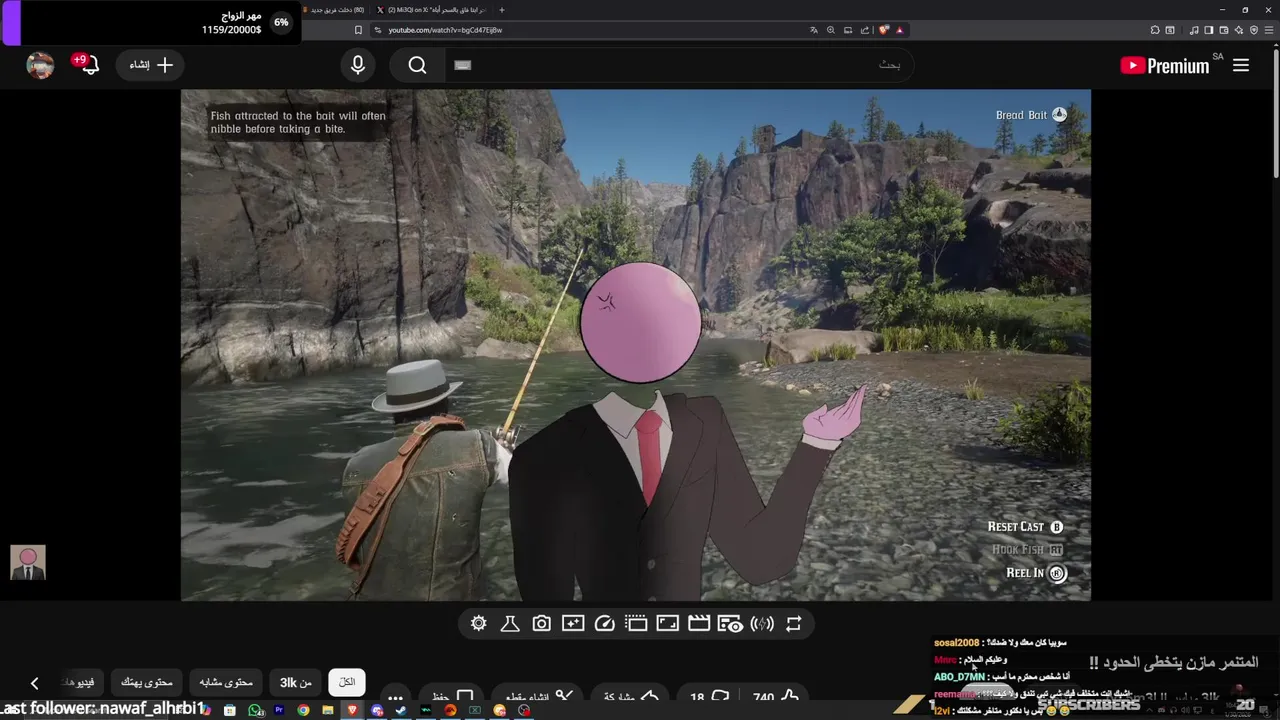
Task: Open the account avatar menu
Action: coord(40,65)
